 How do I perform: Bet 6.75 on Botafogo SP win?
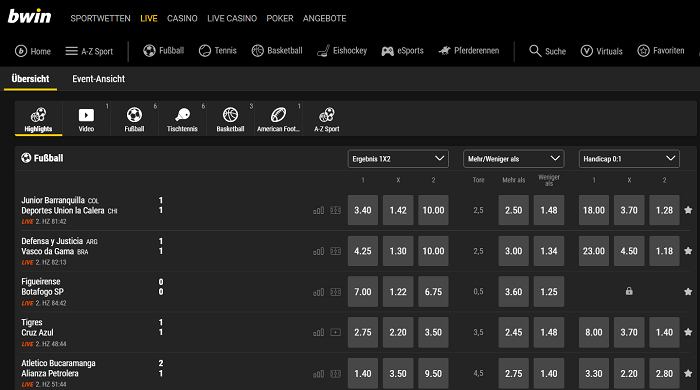[433, 292]
